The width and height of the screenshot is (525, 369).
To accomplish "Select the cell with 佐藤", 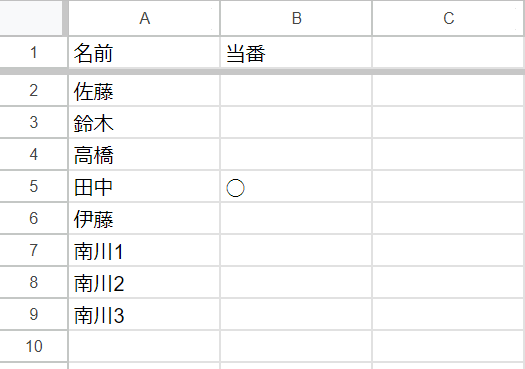I will [x=144, y=90].
